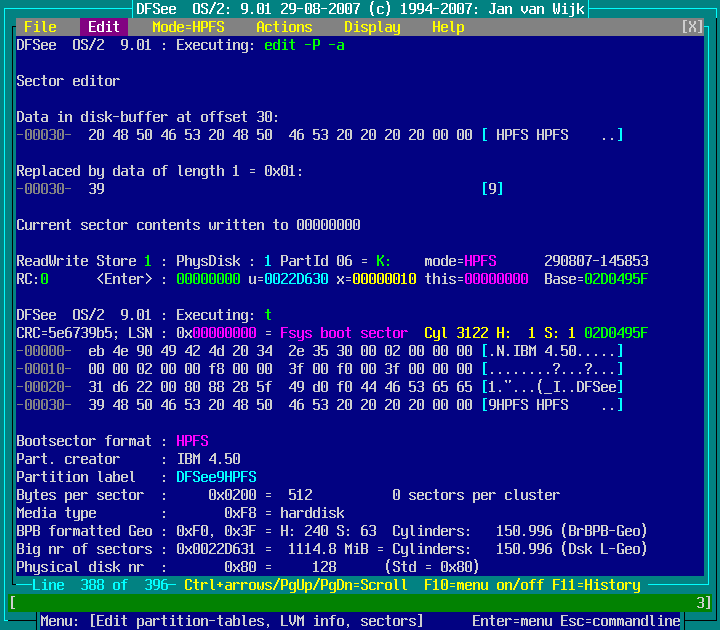720x630 pixels.
Task: Open the File menu
Action: pyautogui.click(x=40, y=27)
